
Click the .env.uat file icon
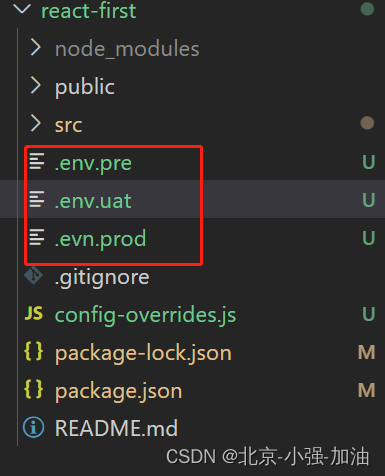pyautogui.click(x=37, y=199)
